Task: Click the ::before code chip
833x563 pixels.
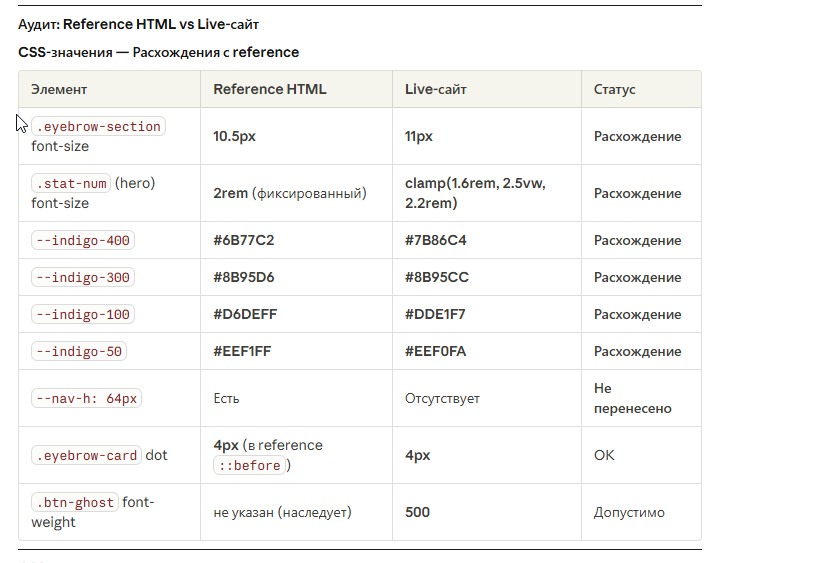Action: 250,466
